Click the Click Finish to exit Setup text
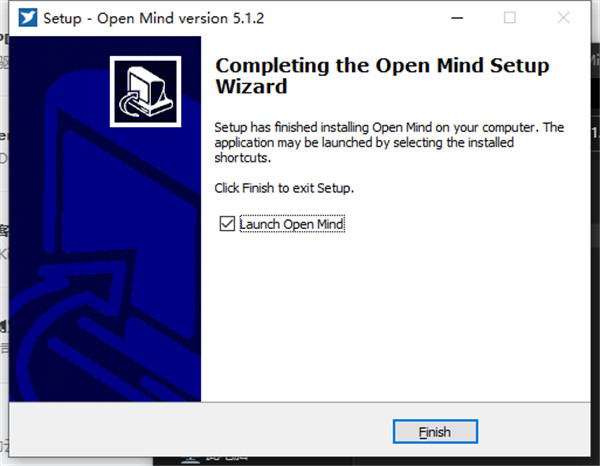This screenshot has height=466, width=600. click(x=284, y=188)
